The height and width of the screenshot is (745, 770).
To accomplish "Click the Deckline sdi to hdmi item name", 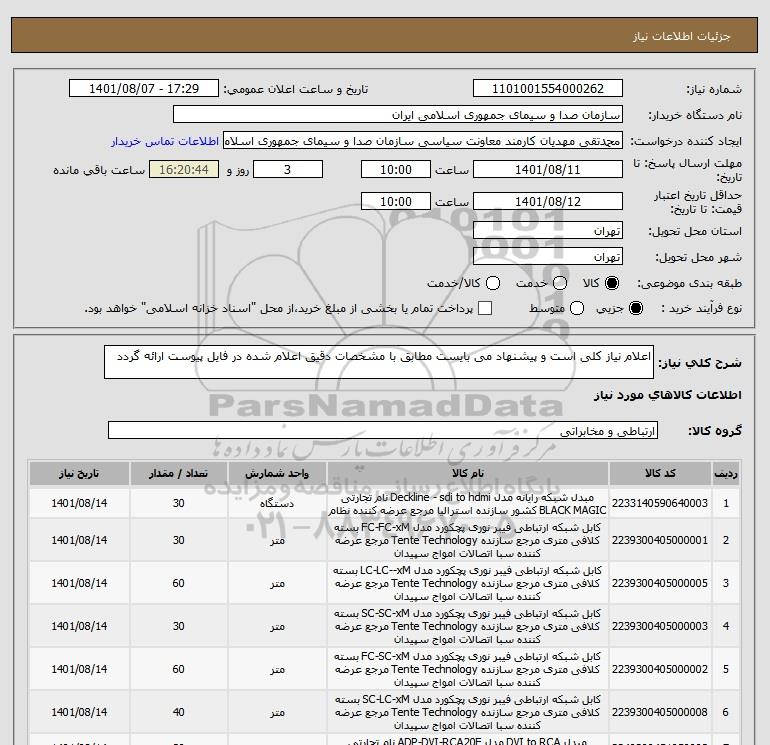I will click(468, 504).
